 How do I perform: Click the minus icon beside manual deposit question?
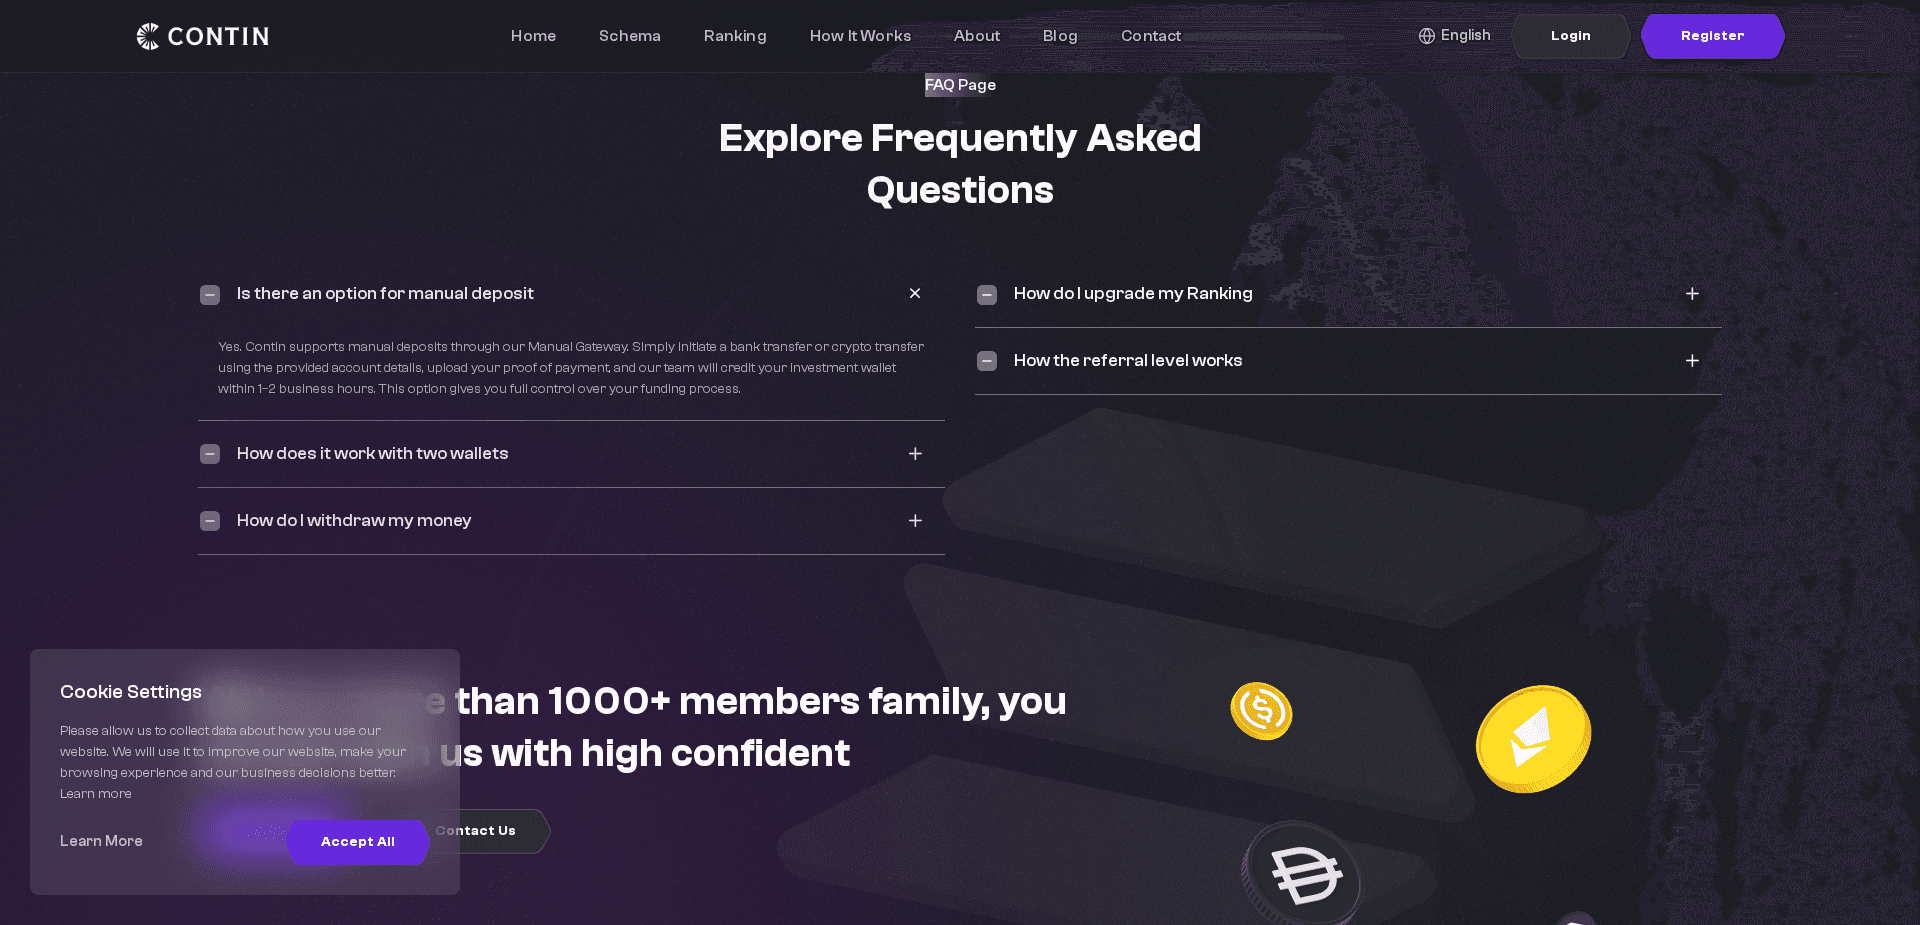click(x=210, y=294)
